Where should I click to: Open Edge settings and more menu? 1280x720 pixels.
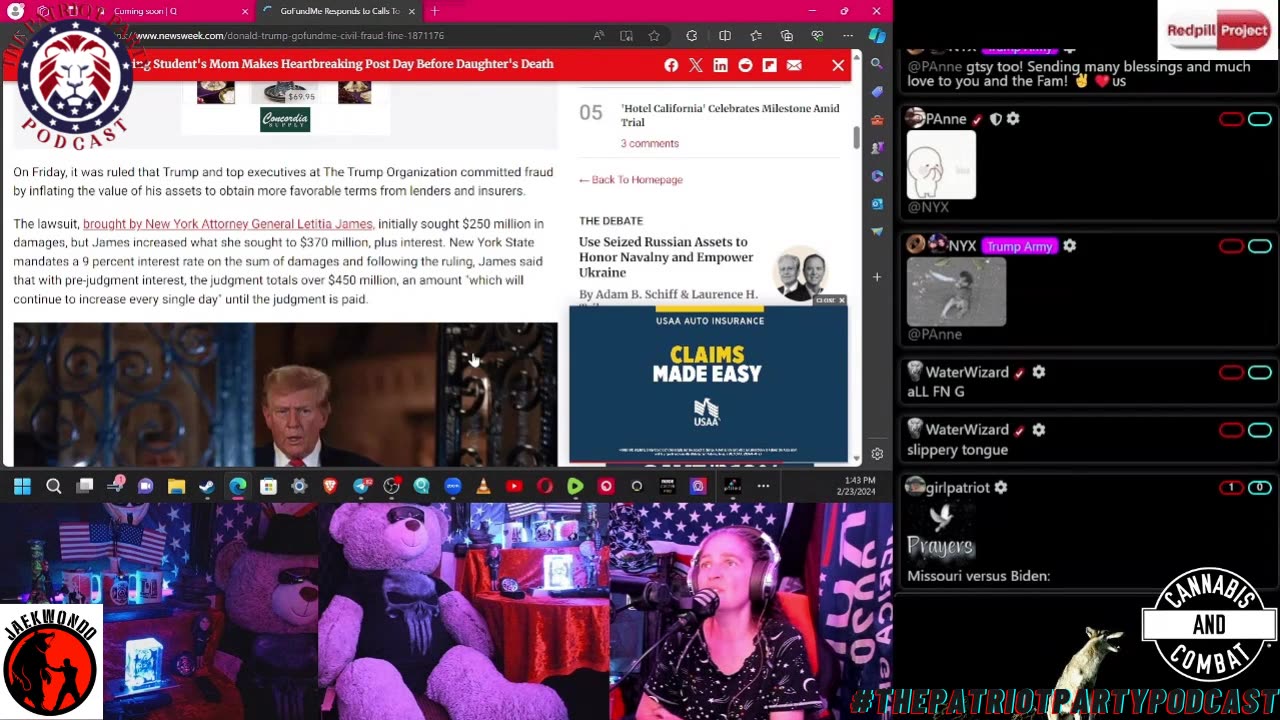[848, 36]
